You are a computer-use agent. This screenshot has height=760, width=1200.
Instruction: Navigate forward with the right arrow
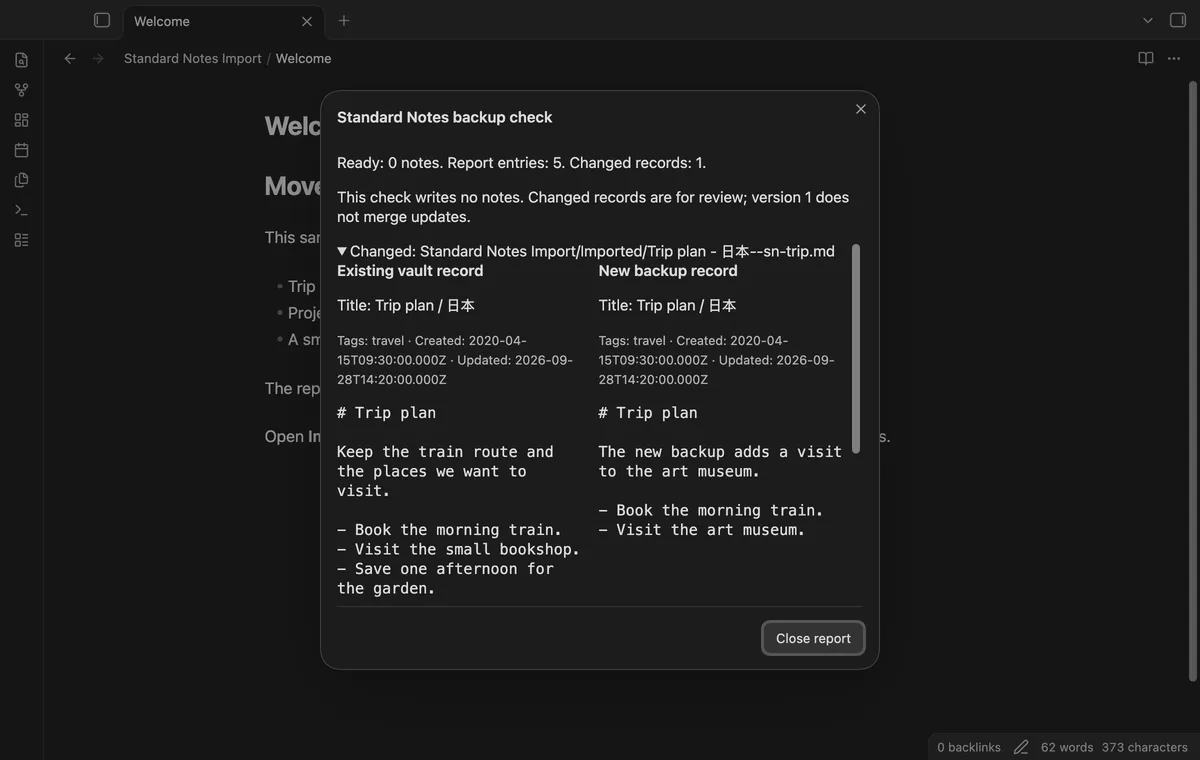tap(98, 58)
